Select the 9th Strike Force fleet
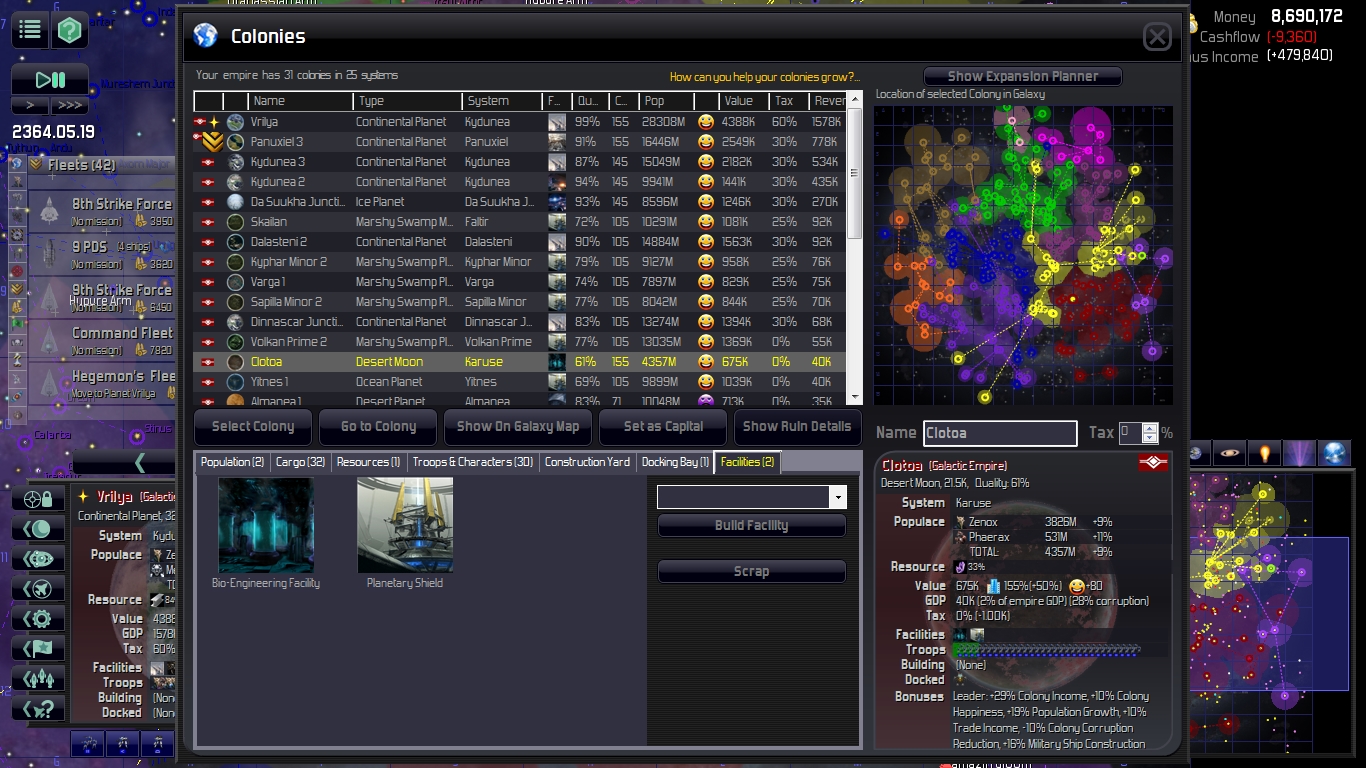Image resolution: width=1366 pixels, height=768 pixels. [103, 297]
